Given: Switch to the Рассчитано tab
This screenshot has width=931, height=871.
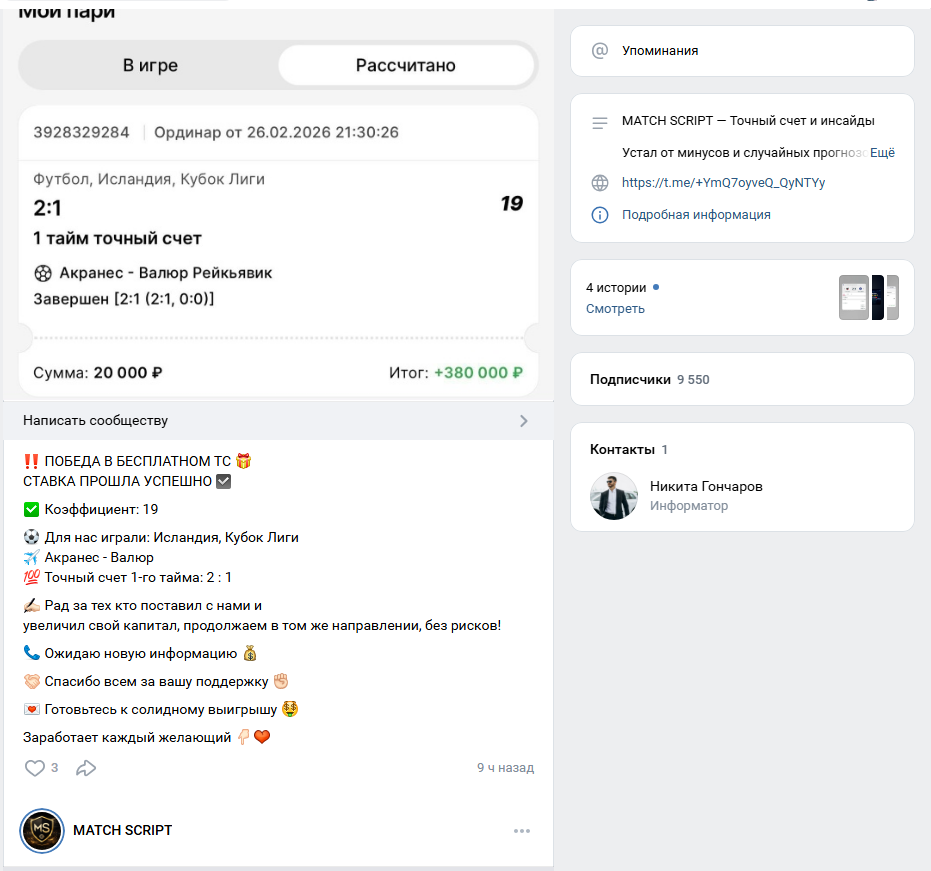Looking at the screenshot, I should pos(405,66).
